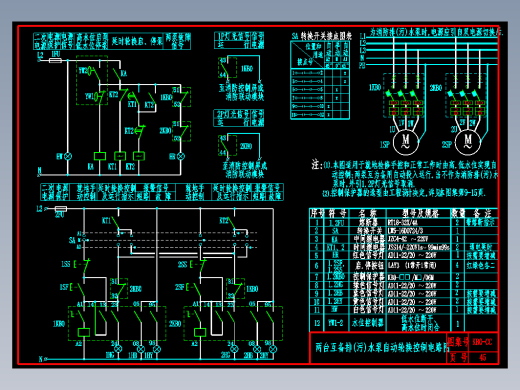Select the 2FU fuse symbol
This screenshot has height=390, width=520.
[61, 209]
